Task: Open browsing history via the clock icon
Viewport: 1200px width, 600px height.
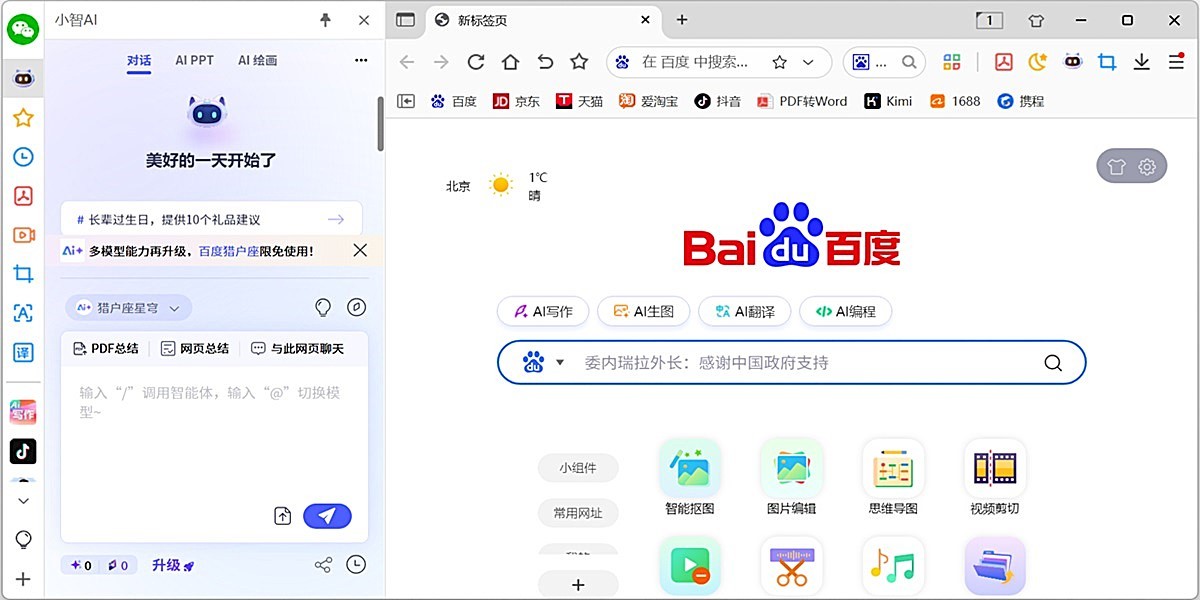Action: tap(23, 157)
